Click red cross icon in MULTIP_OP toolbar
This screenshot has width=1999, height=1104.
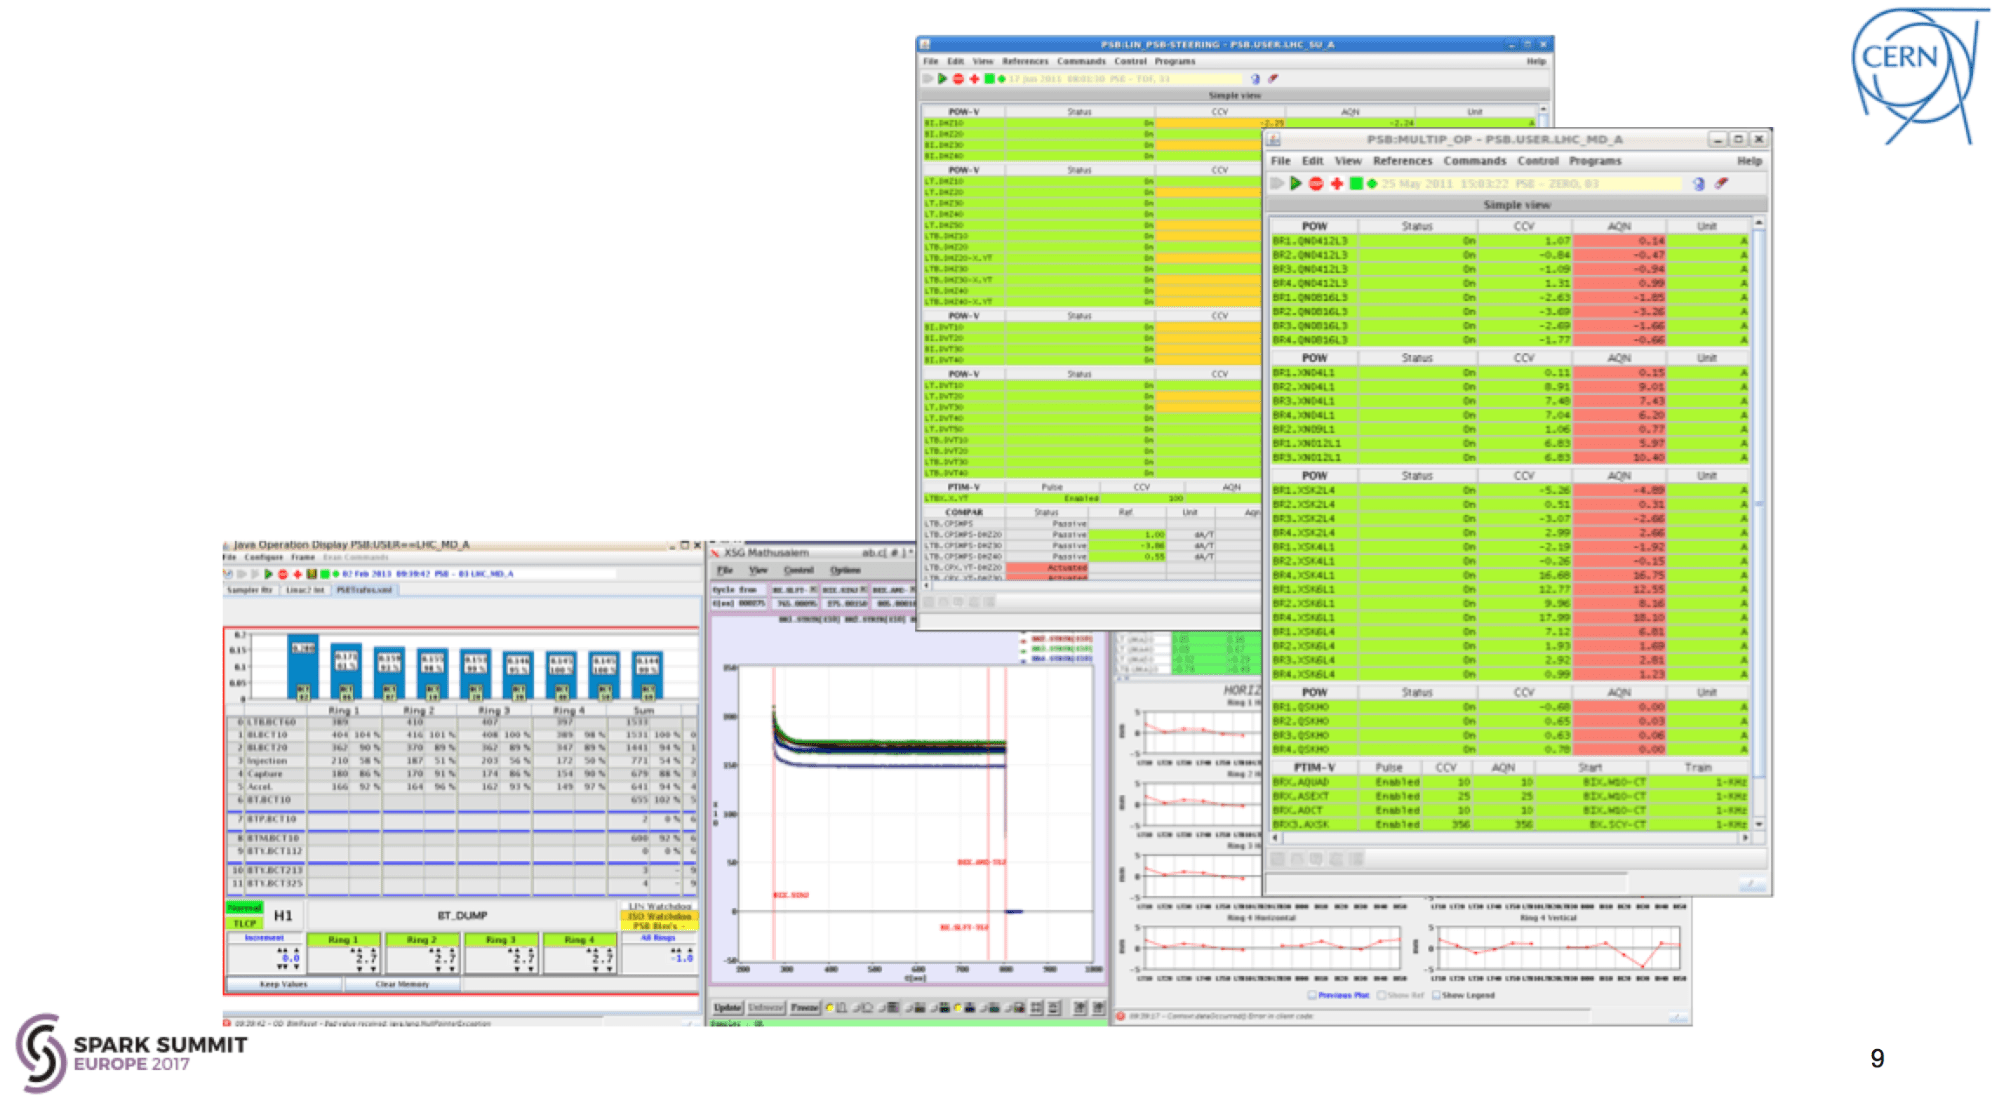1336,184
